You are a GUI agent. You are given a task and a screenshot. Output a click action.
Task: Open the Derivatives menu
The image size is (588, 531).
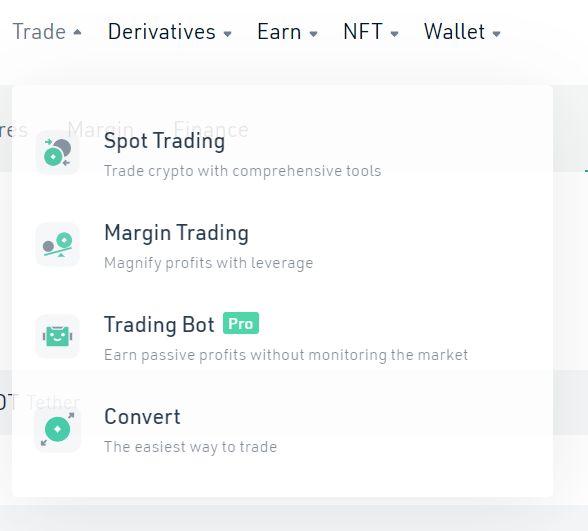[x=162, y=32]
